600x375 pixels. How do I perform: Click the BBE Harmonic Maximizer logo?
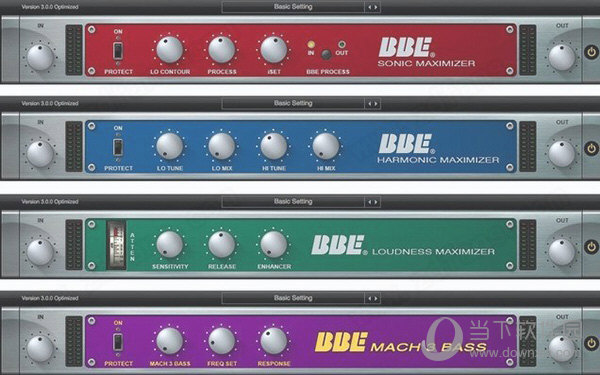click(x=438, y=148)
